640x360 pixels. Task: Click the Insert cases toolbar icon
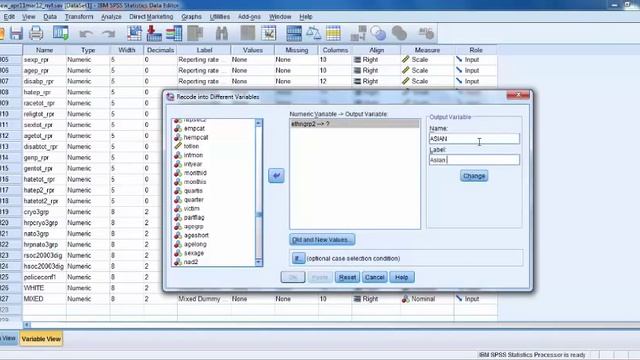tap(248, 33)
